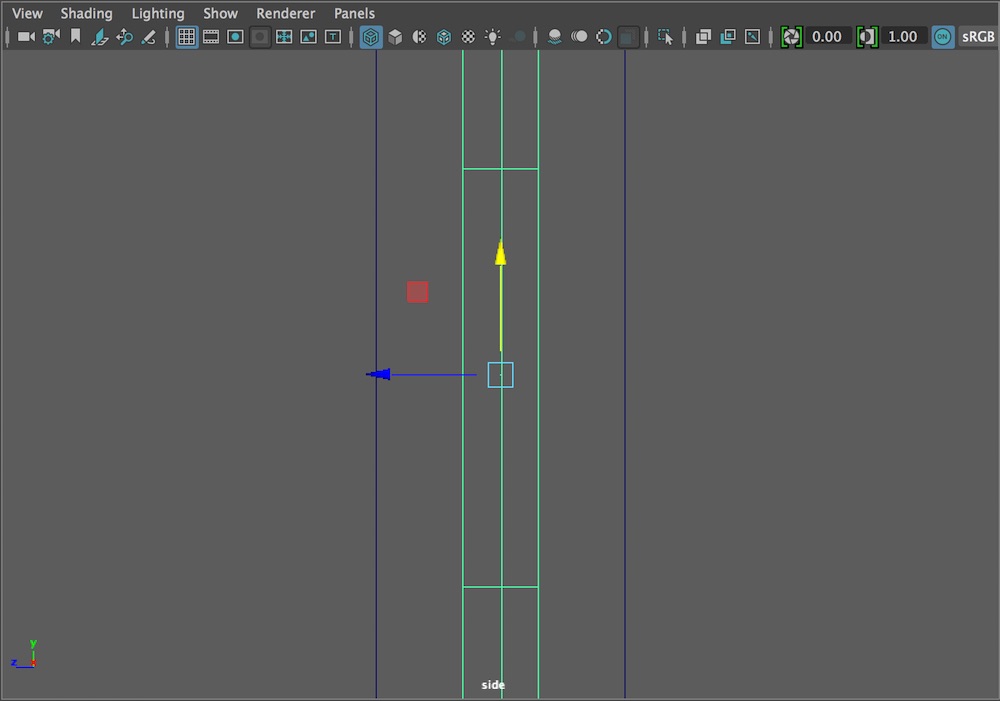Click the Select Camera icon
Screen dimensions: 1000x701
pos(26,37)
